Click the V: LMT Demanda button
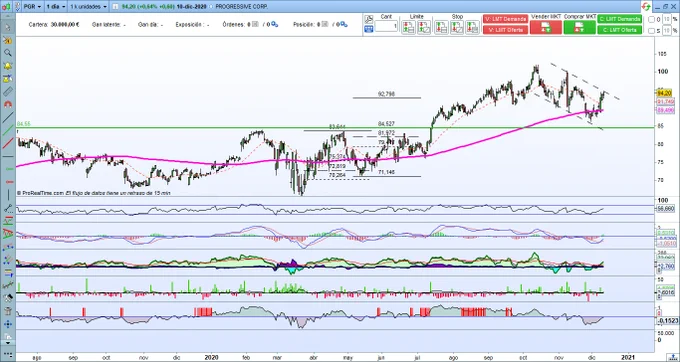Screen dimensions: 680x362 505,19
